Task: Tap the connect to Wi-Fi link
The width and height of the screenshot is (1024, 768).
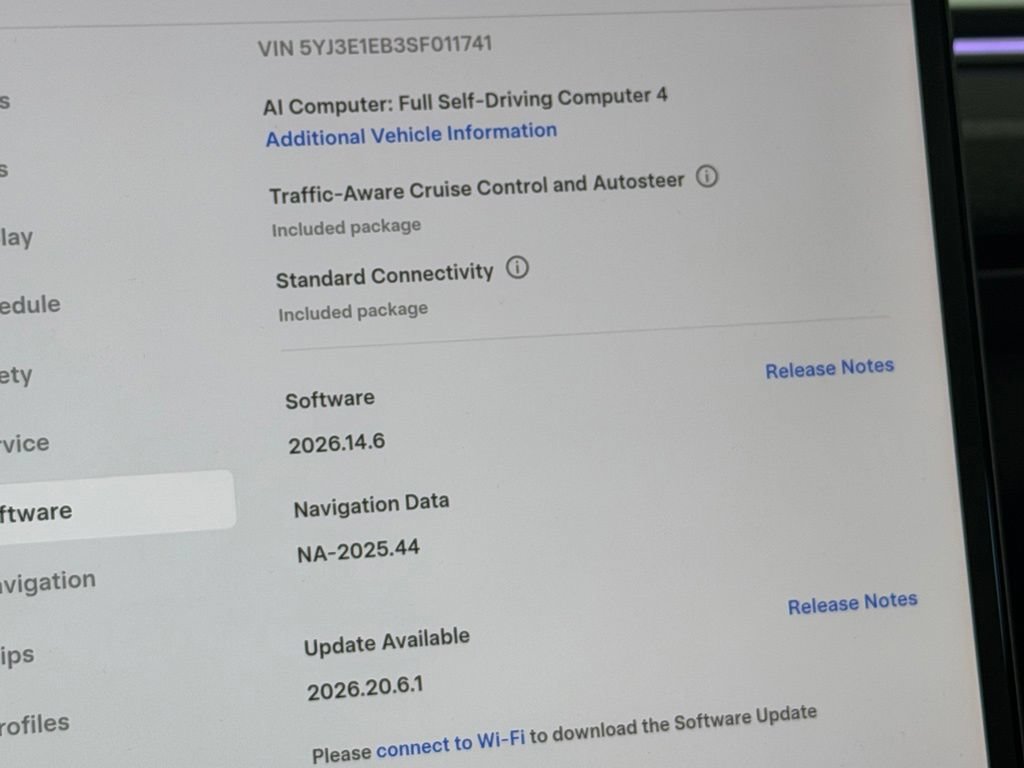Action: point(451,744)
